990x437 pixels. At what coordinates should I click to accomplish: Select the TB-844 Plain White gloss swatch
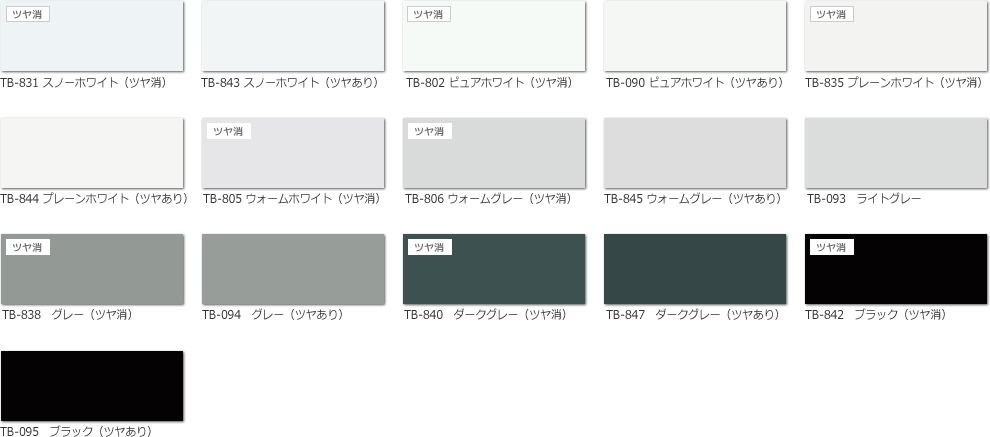tap(92, 153)
